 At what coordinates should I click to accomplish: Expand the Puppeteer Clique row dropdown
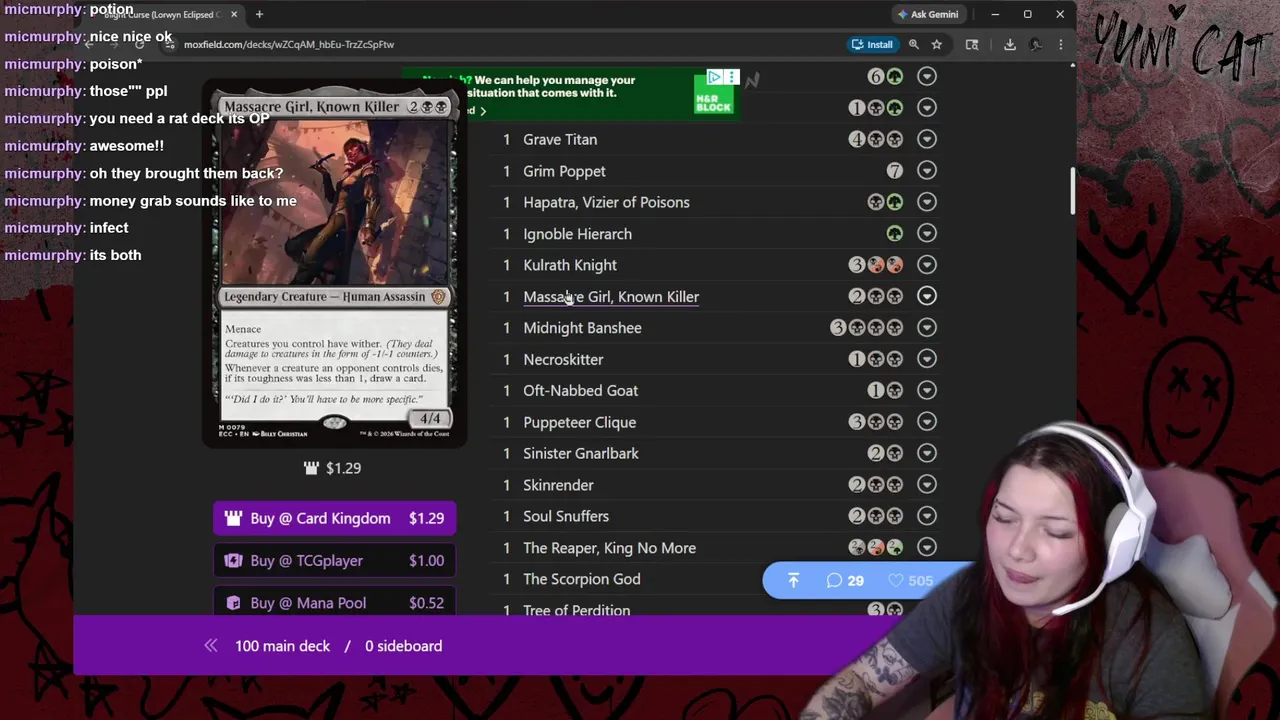[x=927, y=422]
